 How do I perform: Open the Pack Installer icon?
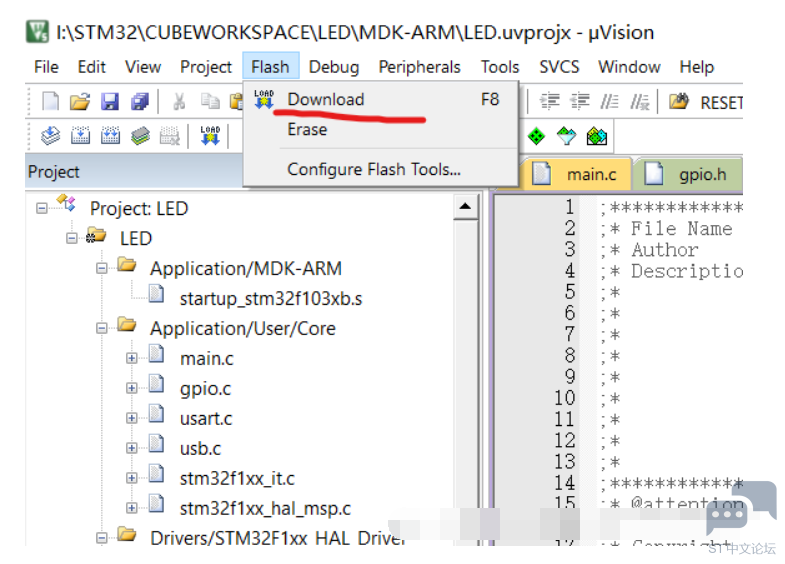596,136
